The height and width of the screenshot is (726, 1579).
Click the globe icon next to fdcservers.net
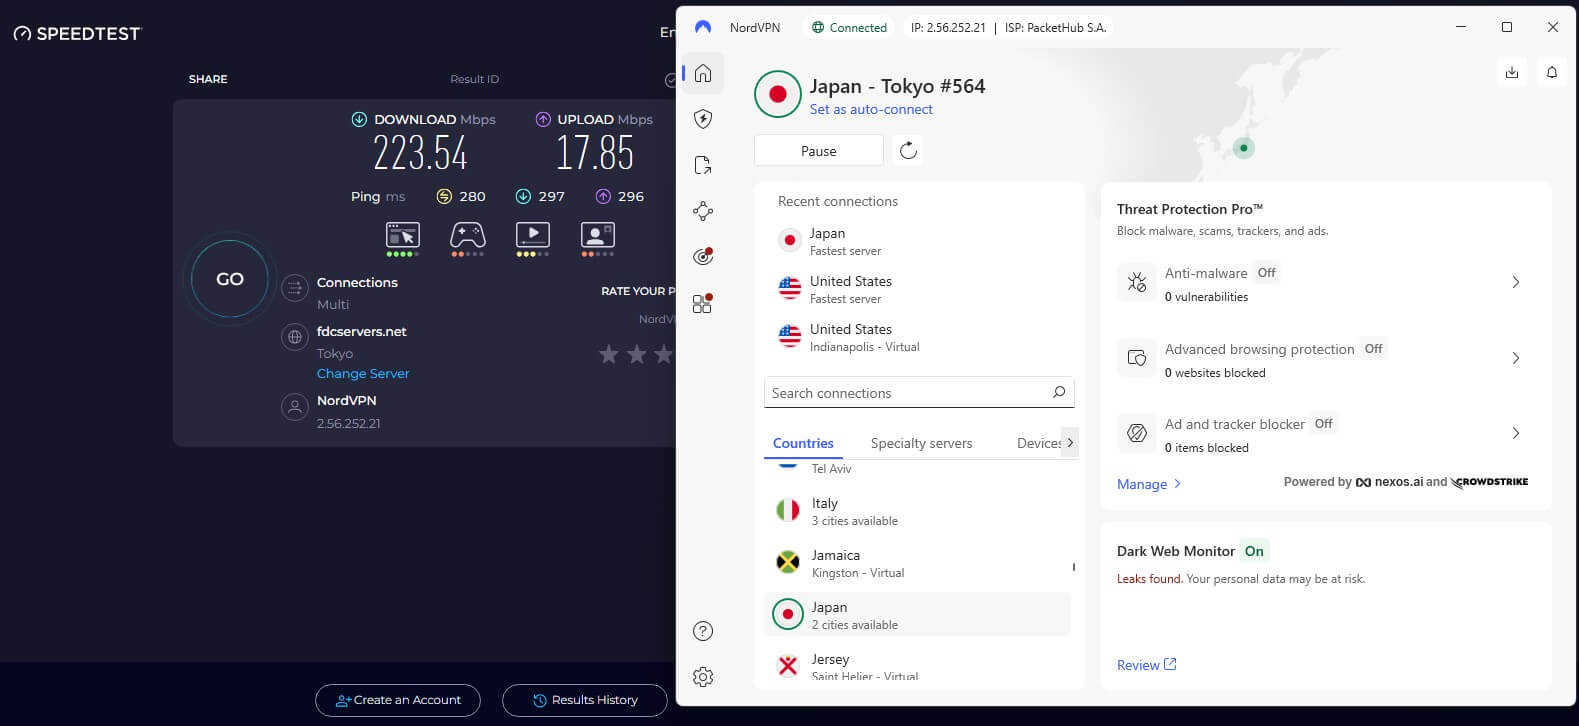click(295, 337)
